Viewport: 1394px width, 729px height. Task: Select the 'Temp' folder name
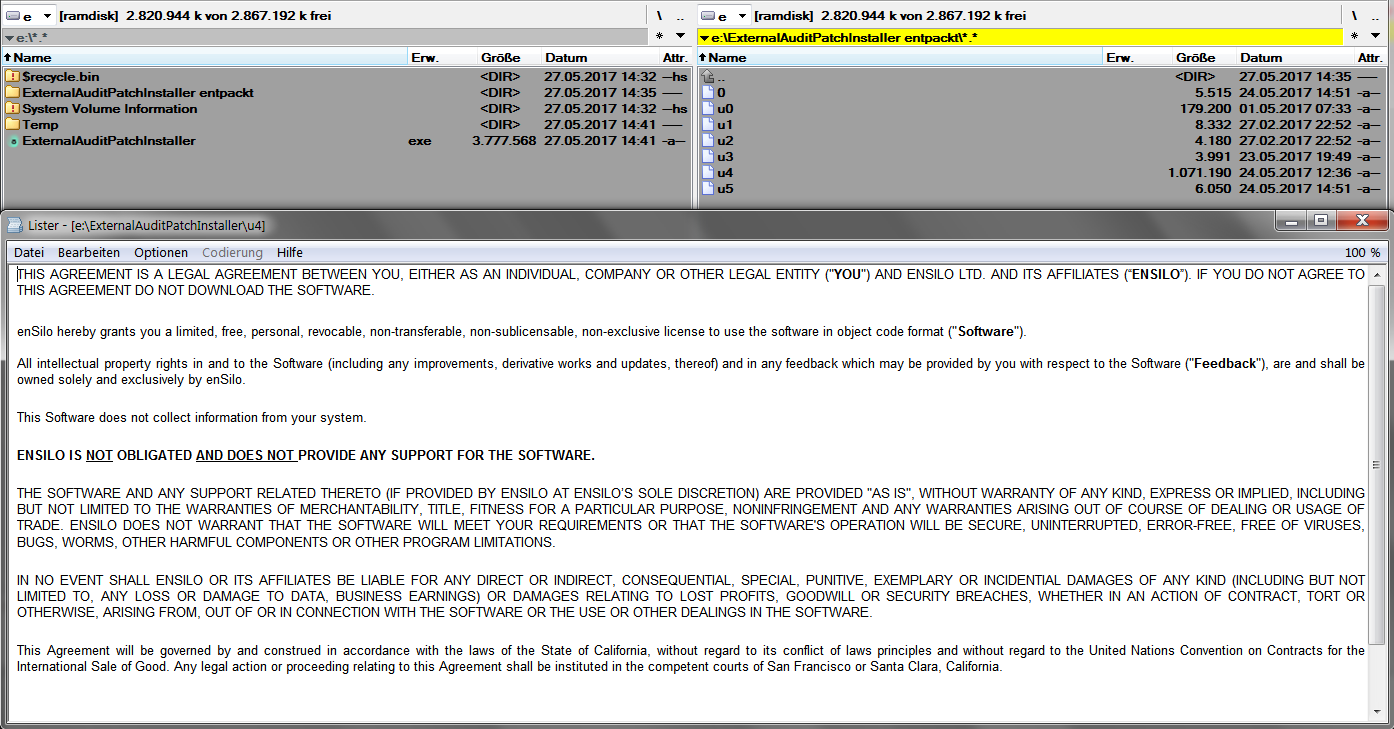[x=41, y=125]
